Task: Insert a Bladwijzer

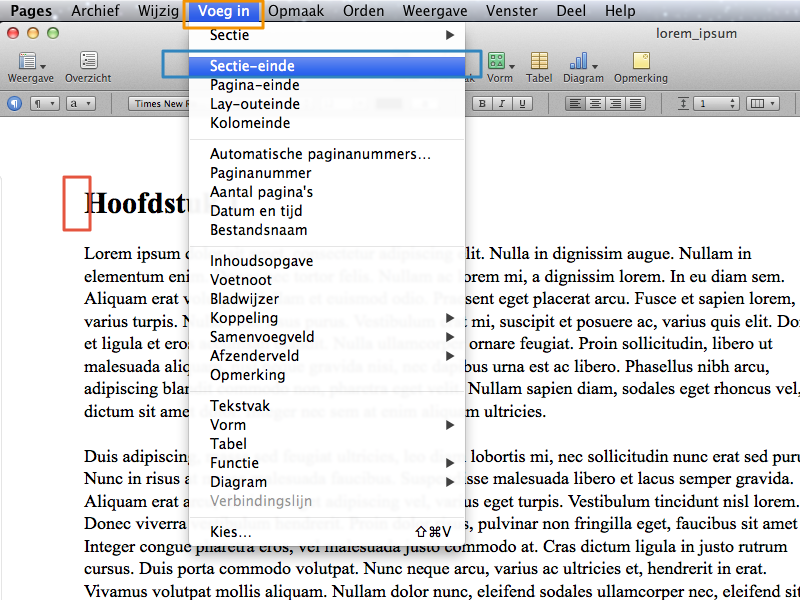Action: 327,298
